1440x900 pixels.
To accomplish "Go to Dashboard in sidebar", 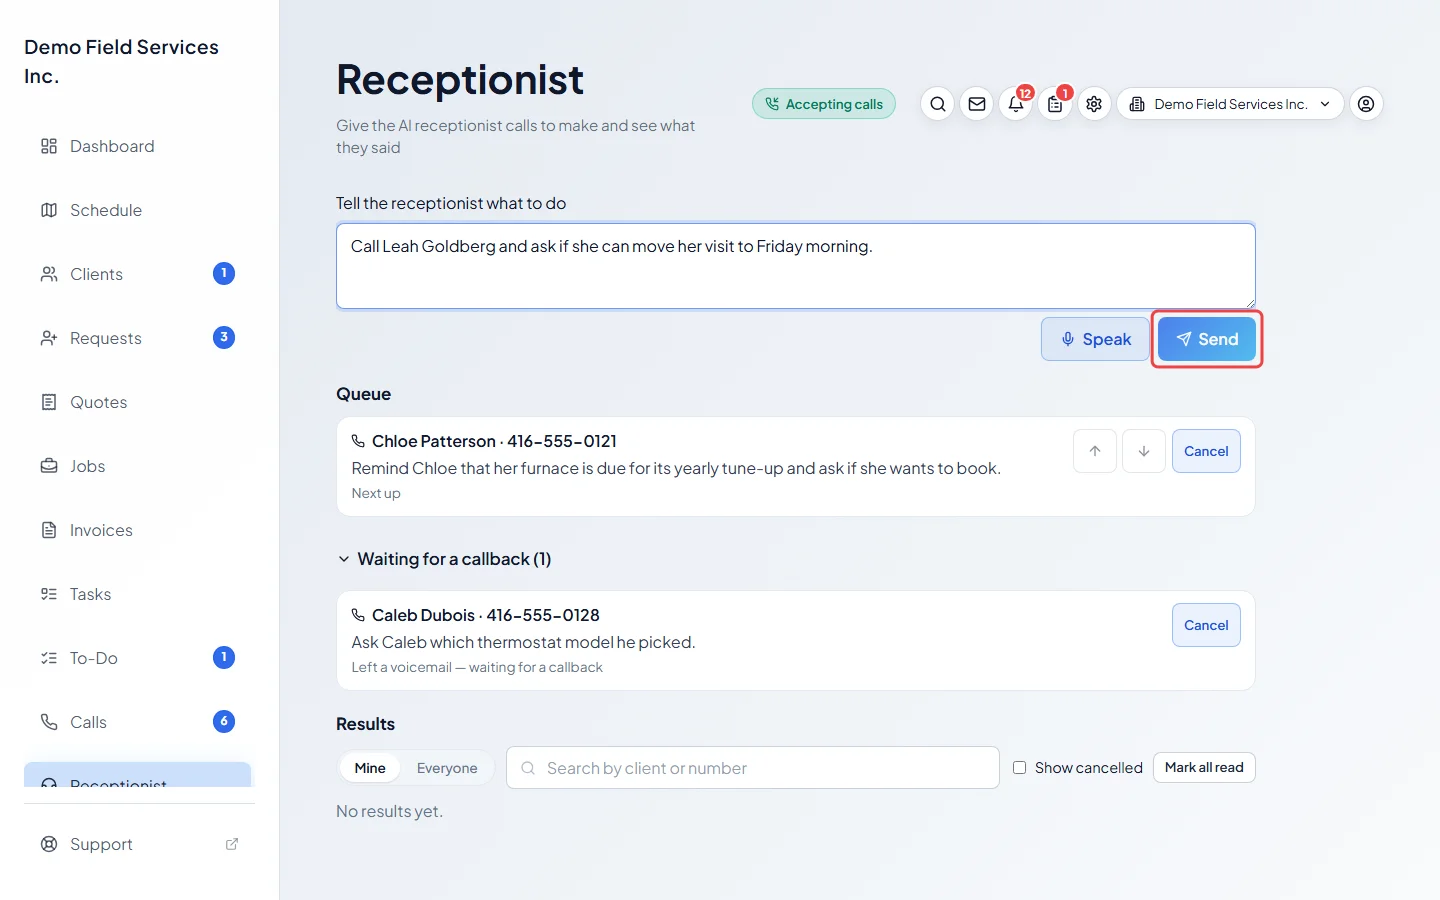I will (138, 146).
